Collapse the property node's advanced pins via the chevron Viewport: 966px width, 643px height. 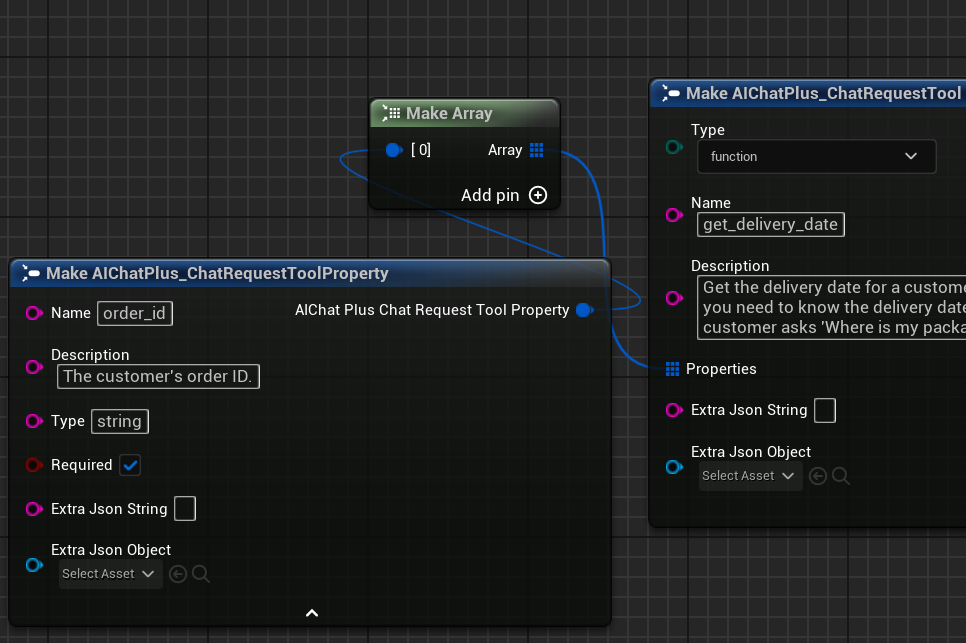311,612
